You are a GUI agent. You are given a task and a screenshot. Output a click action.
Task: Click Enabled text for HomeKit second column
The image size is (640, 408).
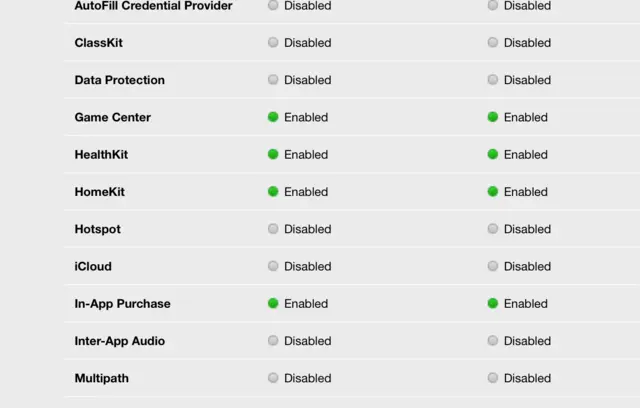click(525, 192)
